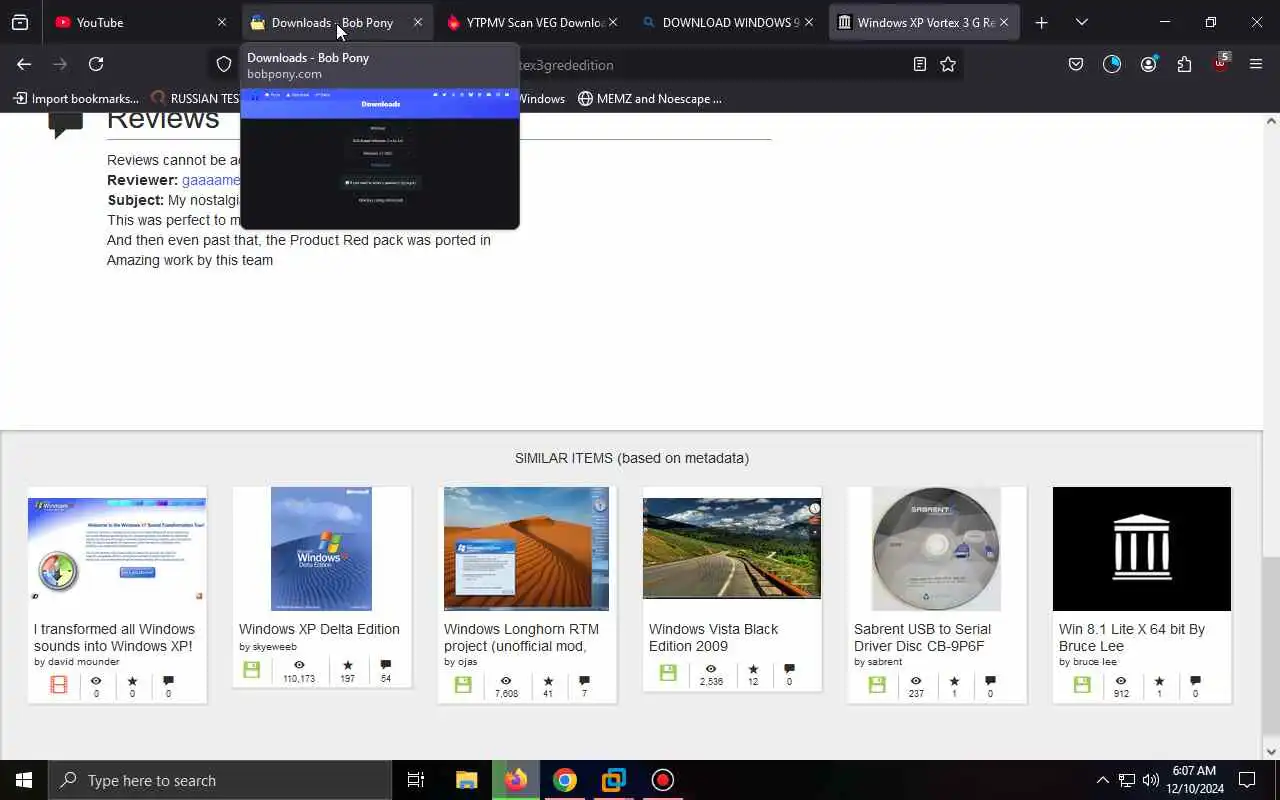Open the Firefox hamburger menu
Screen dimensions: 1280x800
(1256, 64)
